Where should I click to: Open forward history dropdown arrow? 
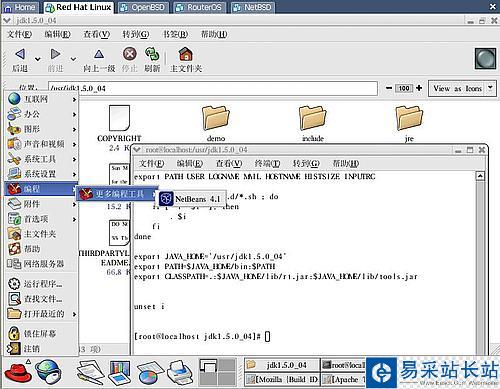pos(73,59)
